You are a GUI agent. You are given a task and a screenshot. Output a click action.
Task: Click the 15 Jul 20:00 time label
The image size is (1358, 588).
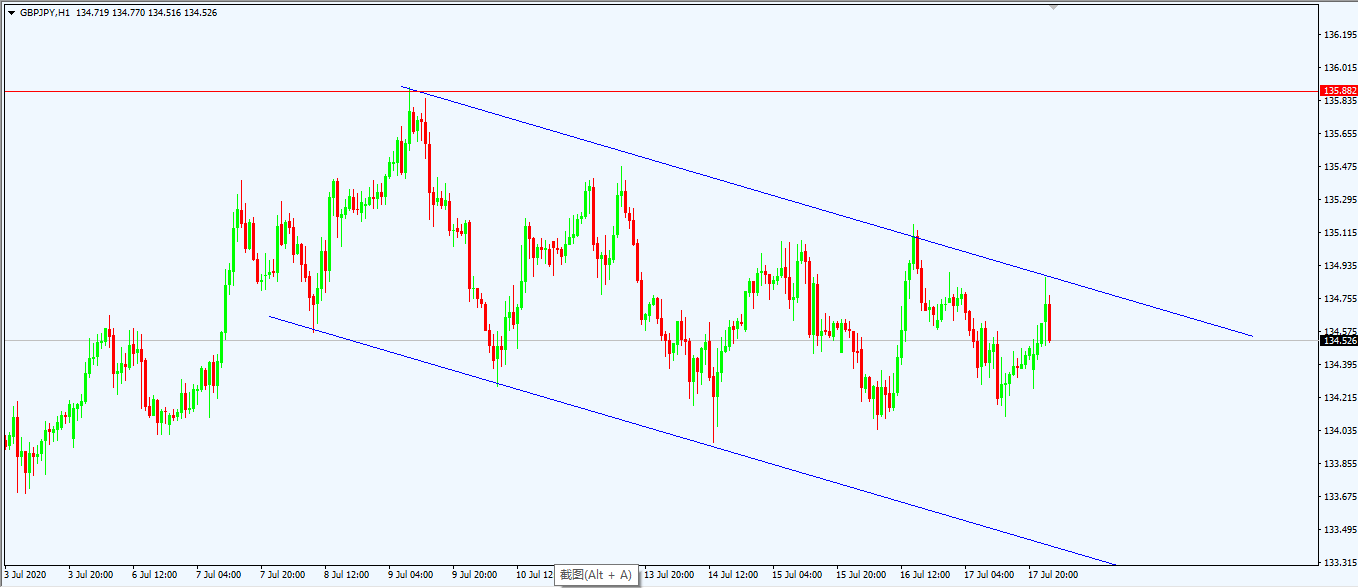click(x=861, y=575)
